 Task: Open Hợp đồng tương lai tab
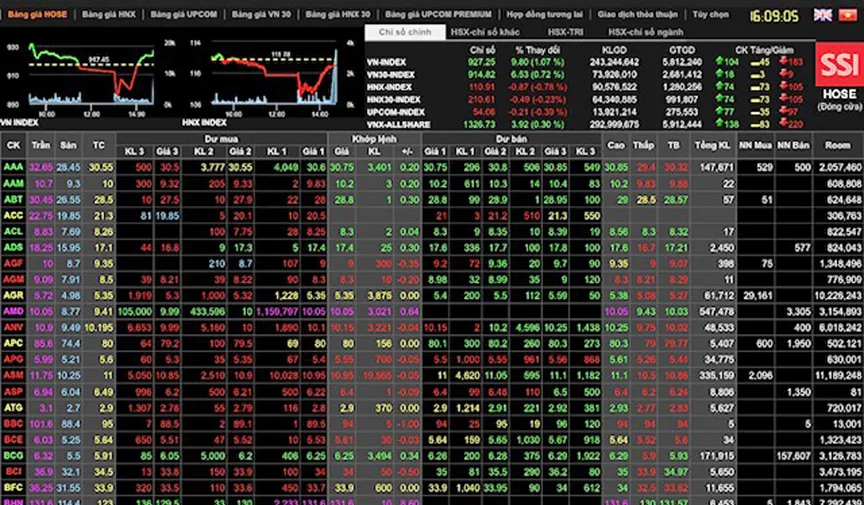(x=544, y=15)
